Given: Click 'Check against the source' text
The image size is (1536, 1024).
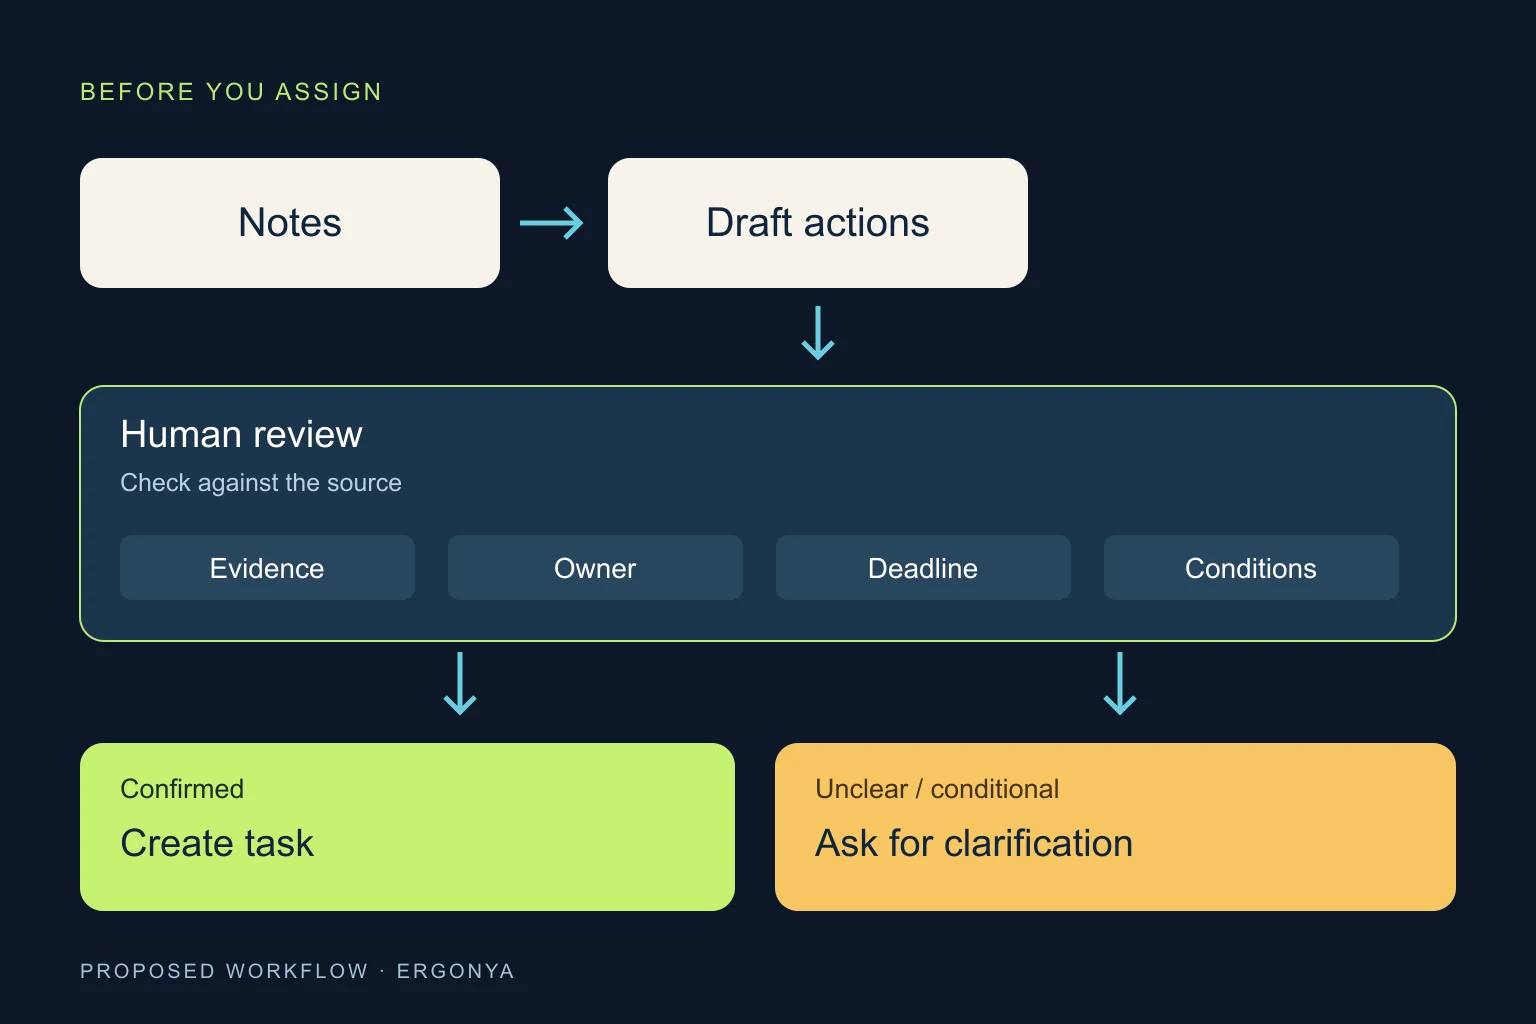Looking at the screenshot, I should 261,483.
